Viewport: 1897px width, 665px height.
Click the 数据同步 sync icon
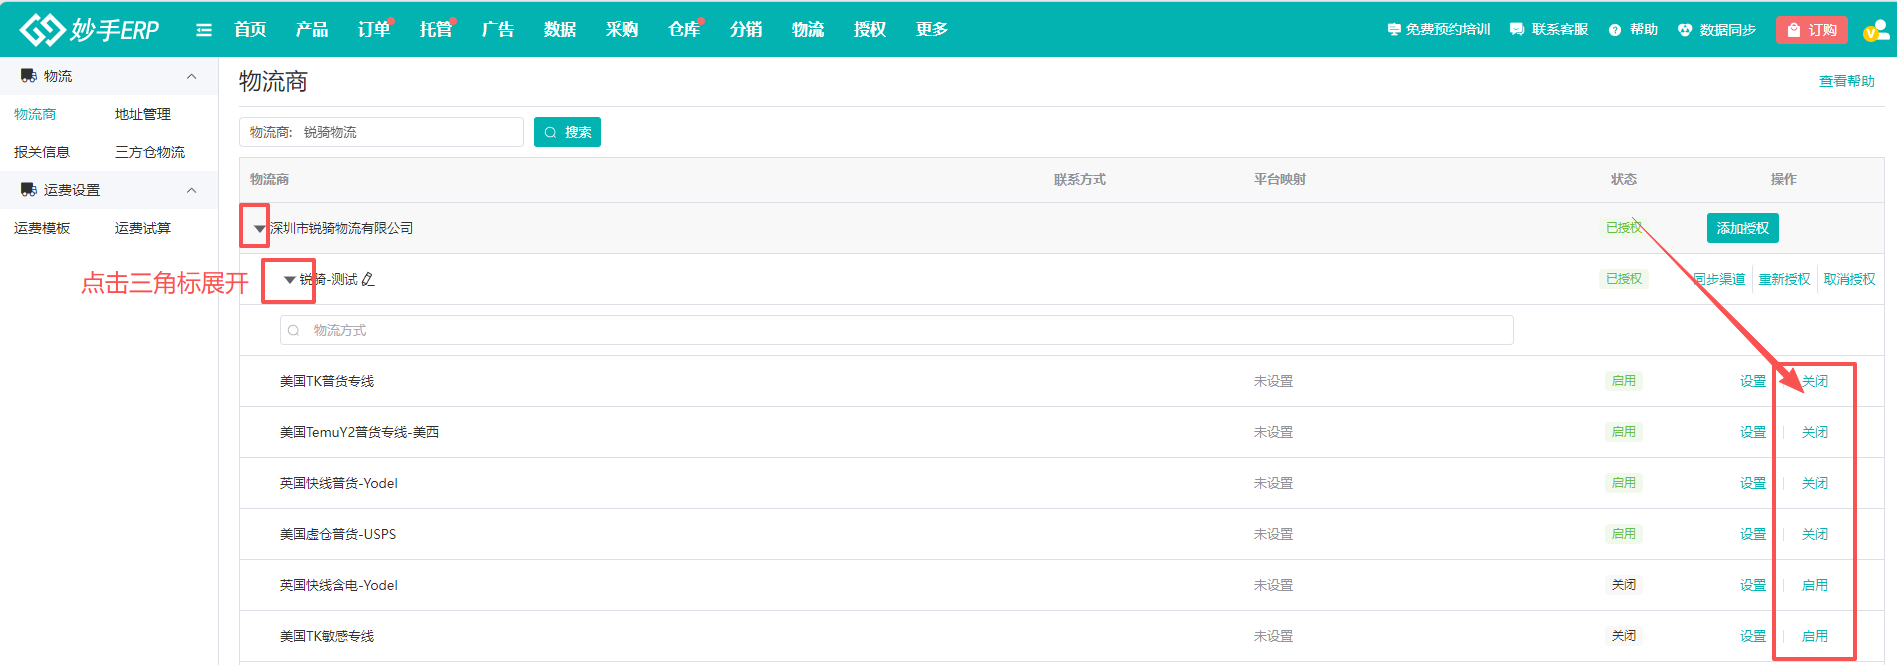pos(1685,30)
